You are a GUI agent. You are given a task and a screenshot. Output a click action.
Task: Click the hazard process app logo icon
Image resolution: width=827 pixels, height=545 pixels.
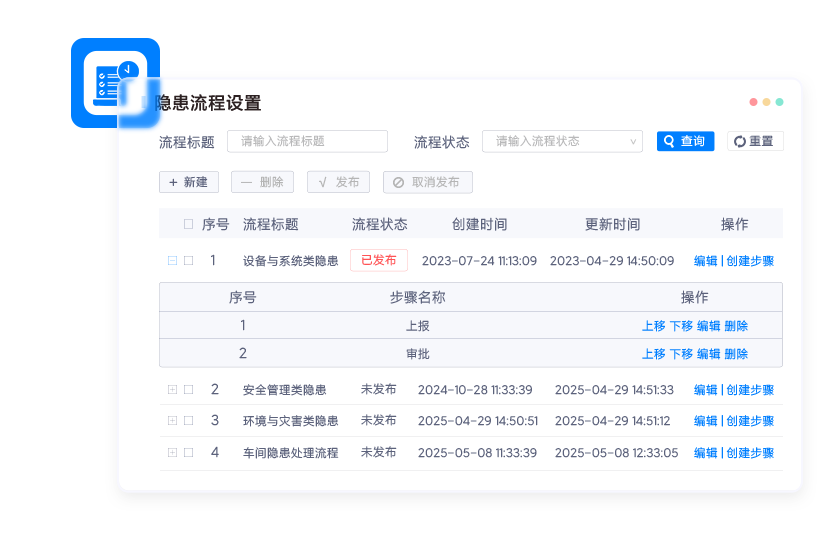[115, 83]
